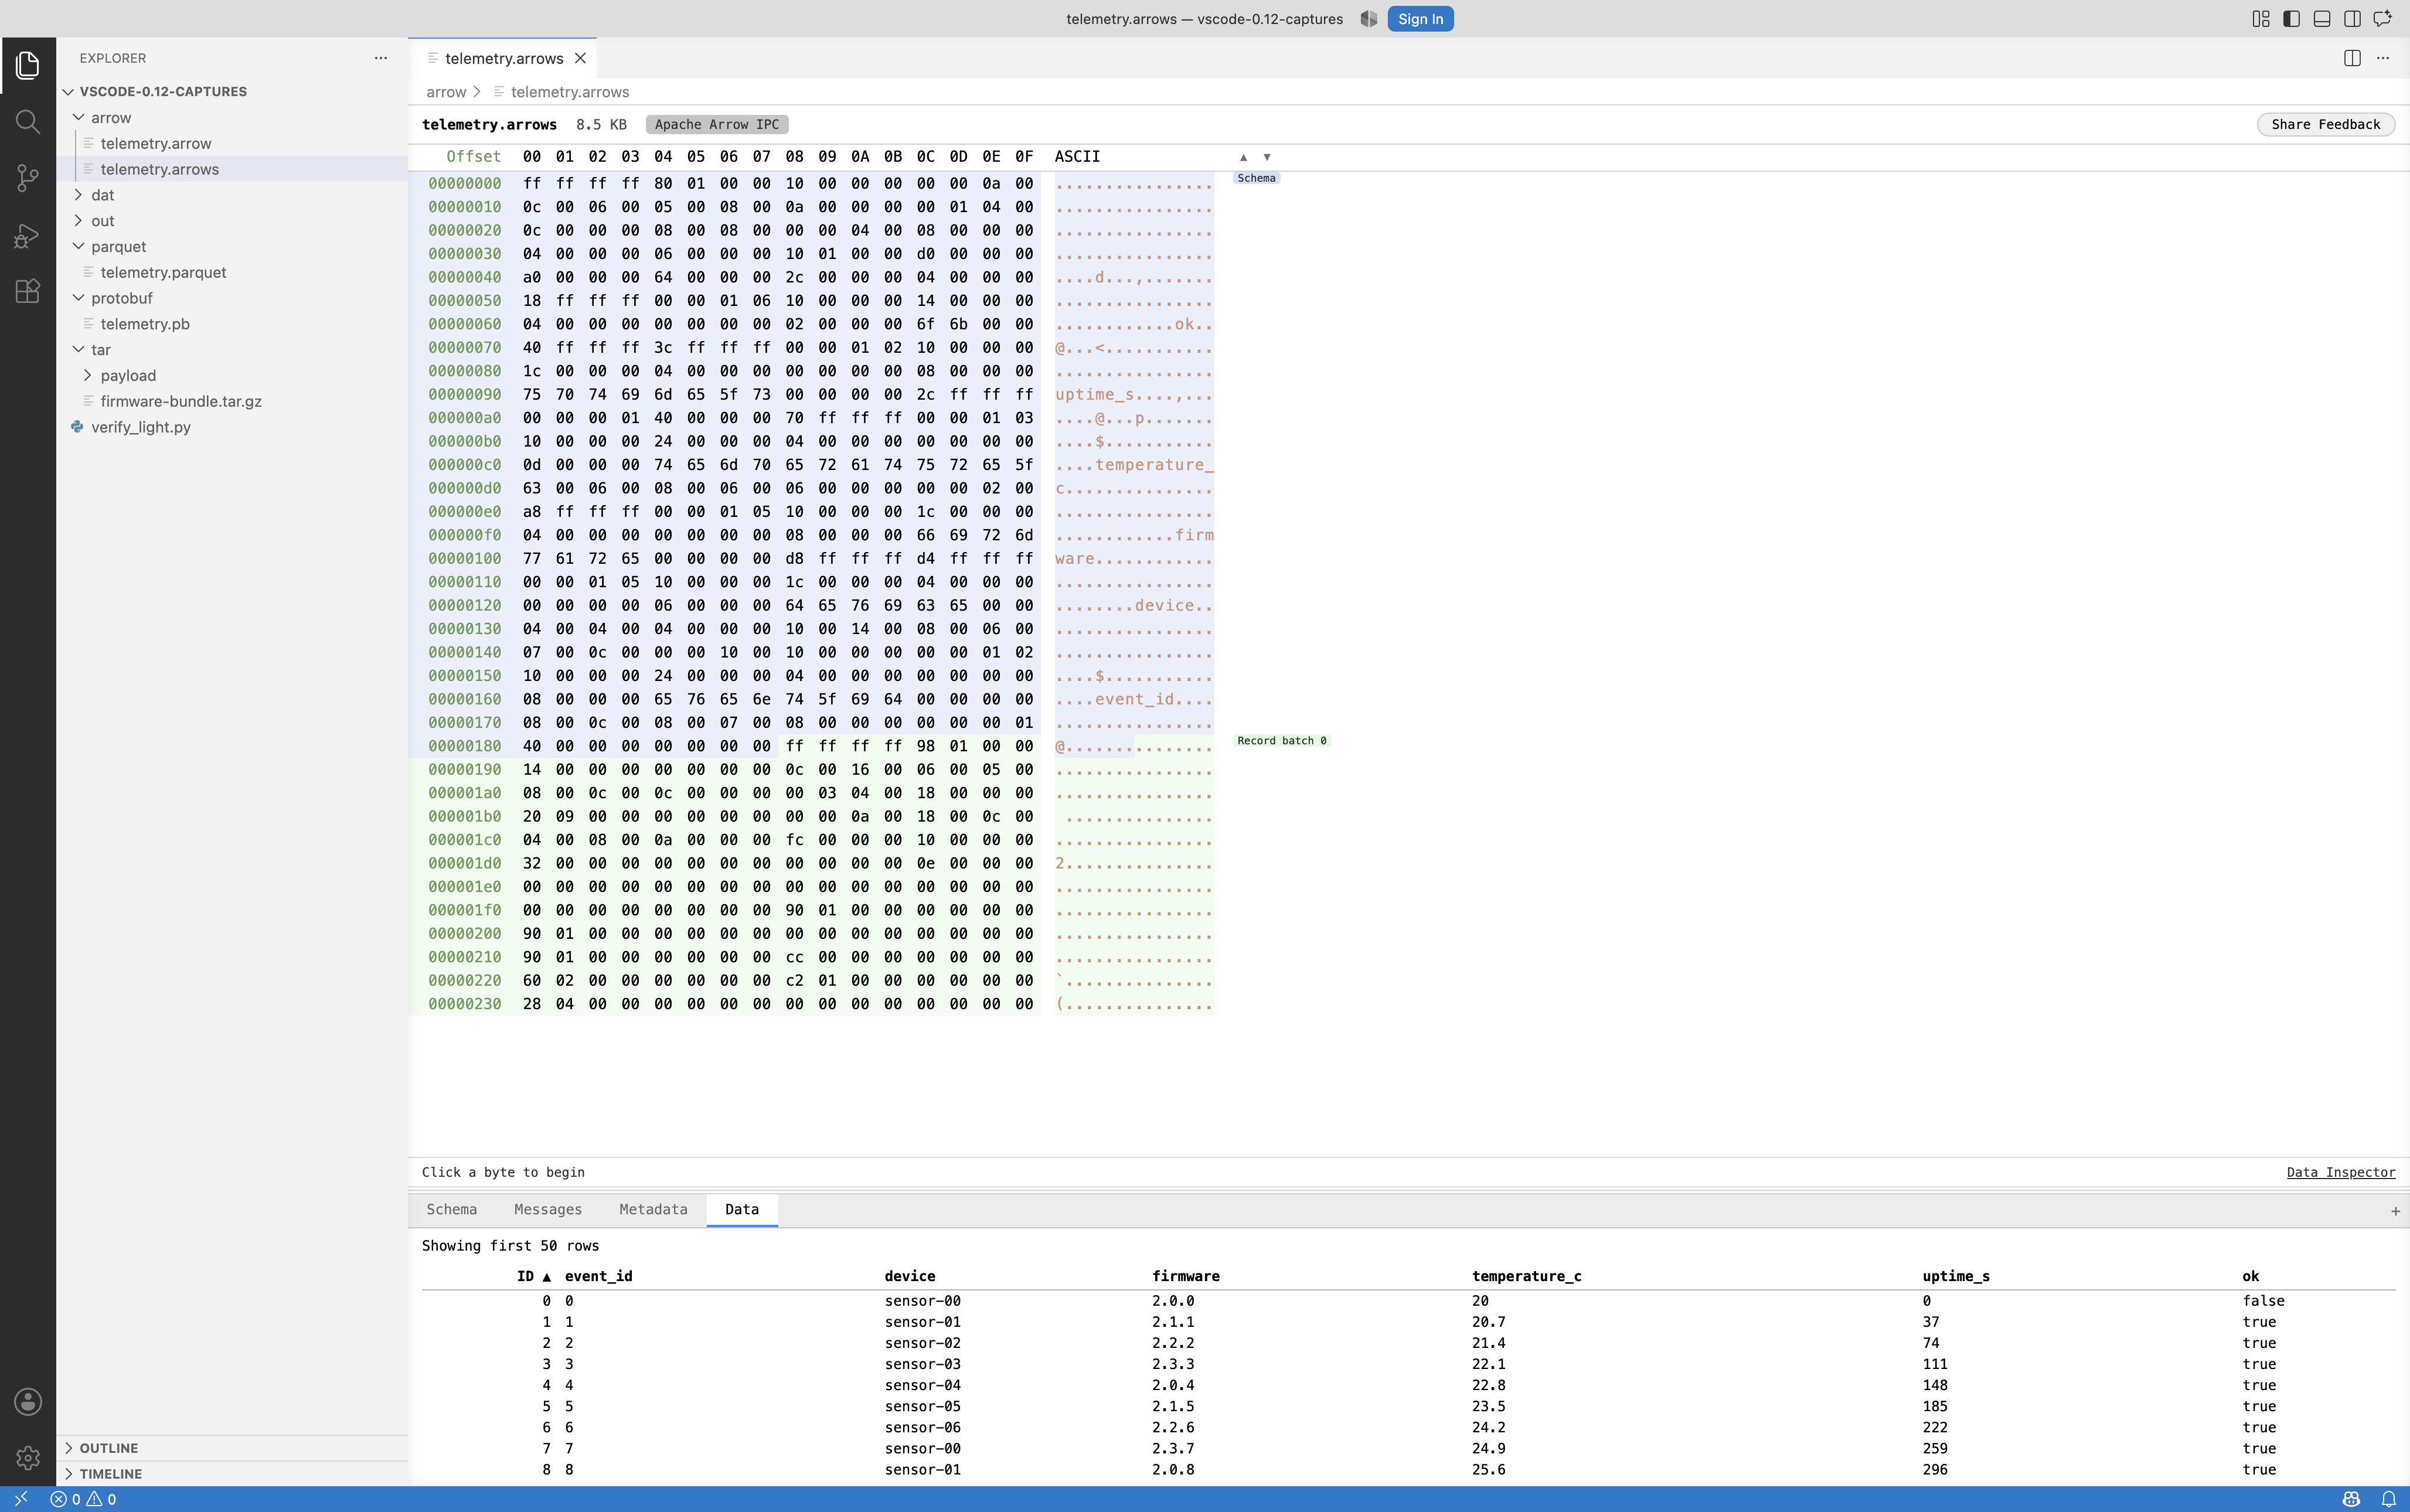Image resolution: width=2410 pixels, height=1512 pixels.
Task: Click Explorer's more actions ellipsis
Action: (x=381, y=58)
